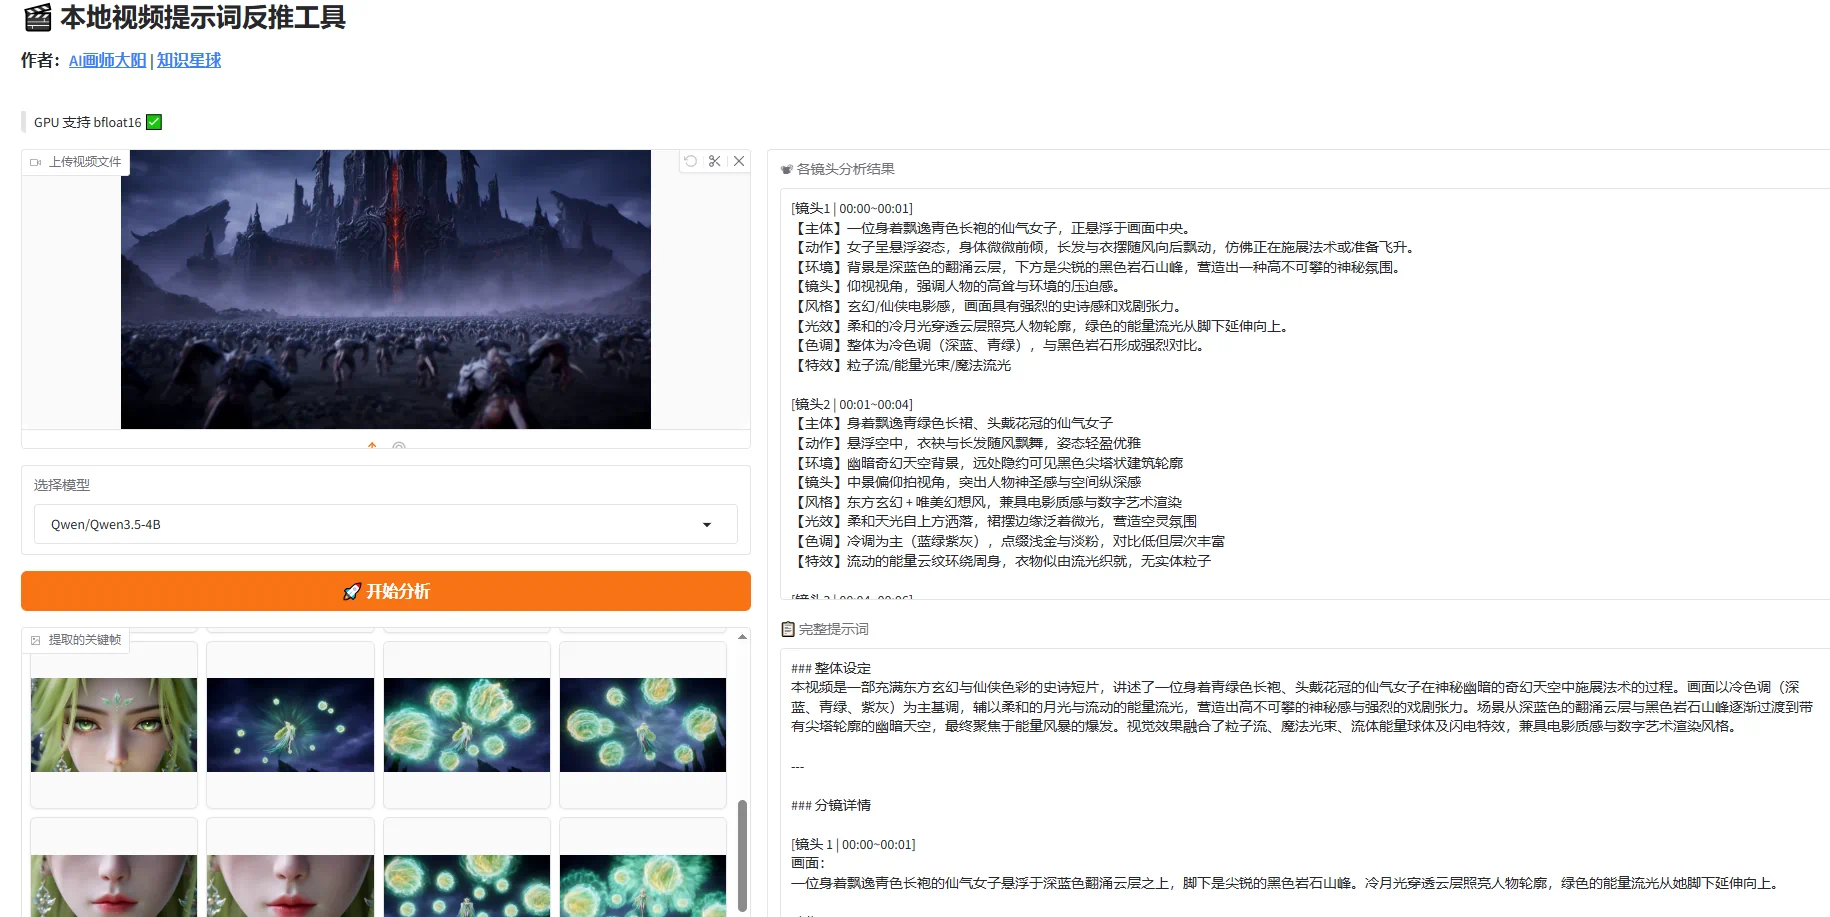This screenshot has height=917, width=1830.
Task: Click the paragraph starting 本视频是一部充满东方玄幻
Action: (1301, 707)
